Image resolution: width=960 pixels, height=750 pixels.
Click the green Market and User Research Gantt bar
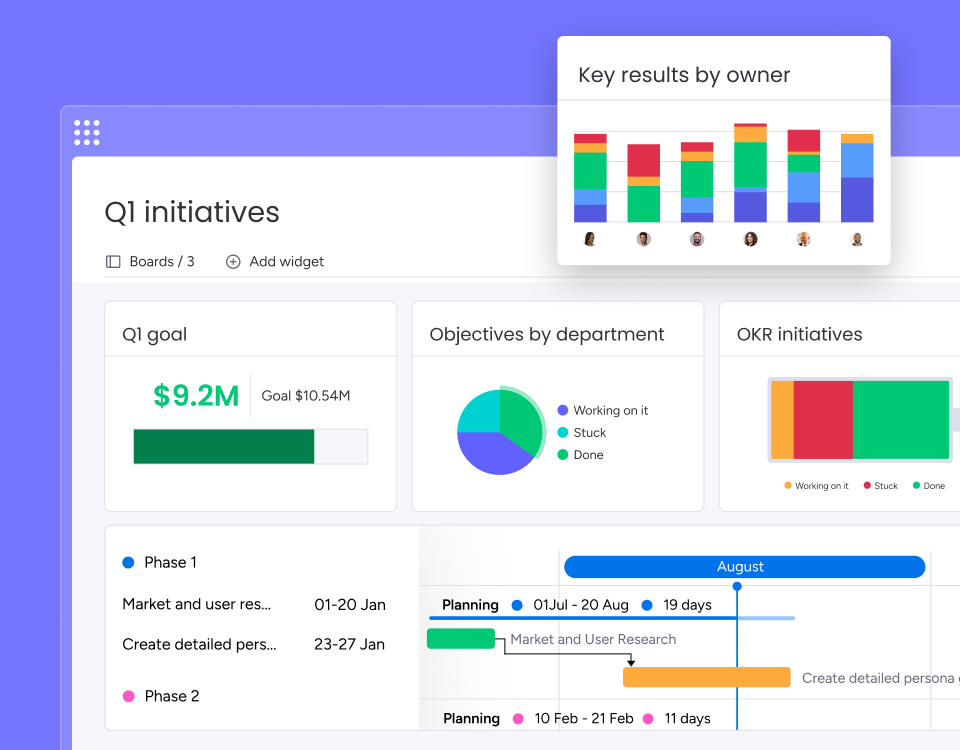pyautogui.click(x=461, y=639)
